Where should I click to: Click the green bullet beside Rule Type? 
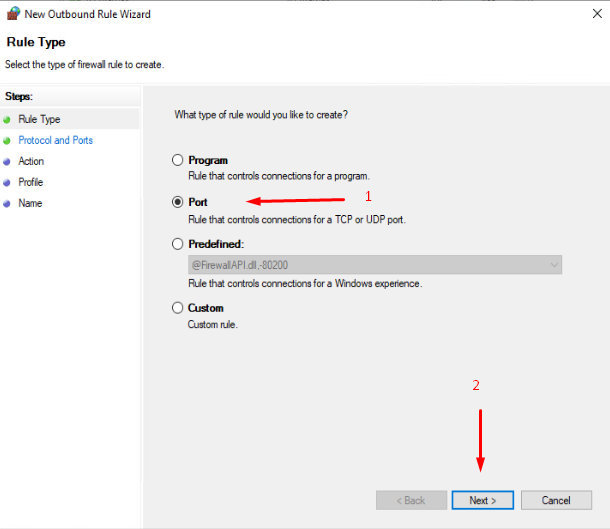(7, 120)
